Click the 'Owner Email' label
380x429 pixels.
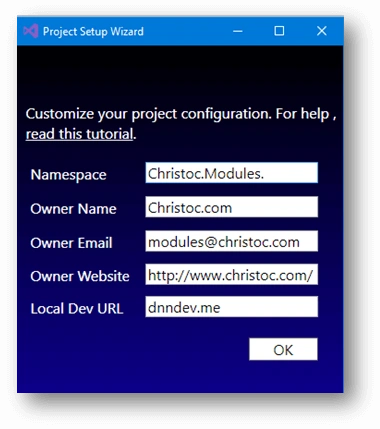pyautogui.click(x=71, y=243)
